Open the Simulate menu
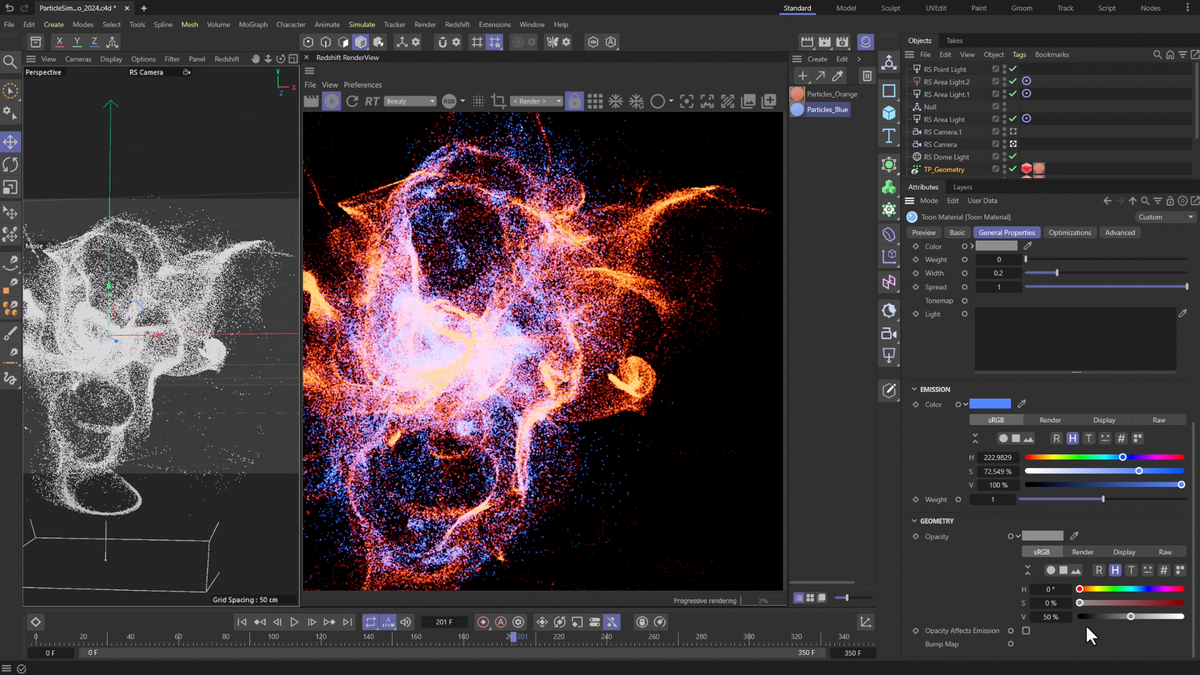 click(x=362, y=24)
